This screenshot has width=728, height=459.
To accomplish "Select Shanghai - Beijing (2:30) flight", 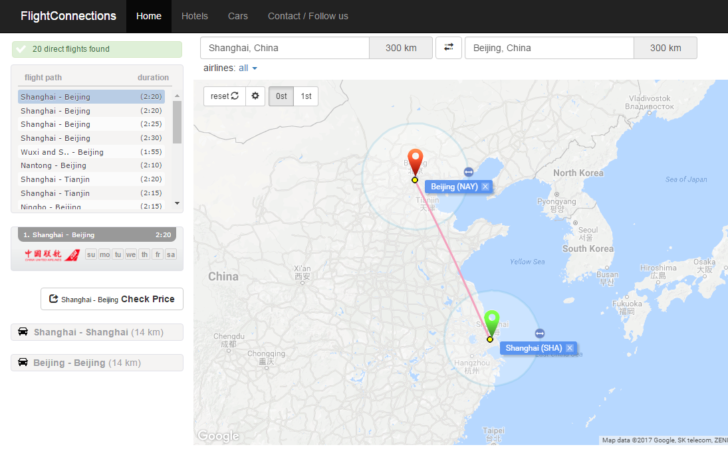I will [91, 138].
